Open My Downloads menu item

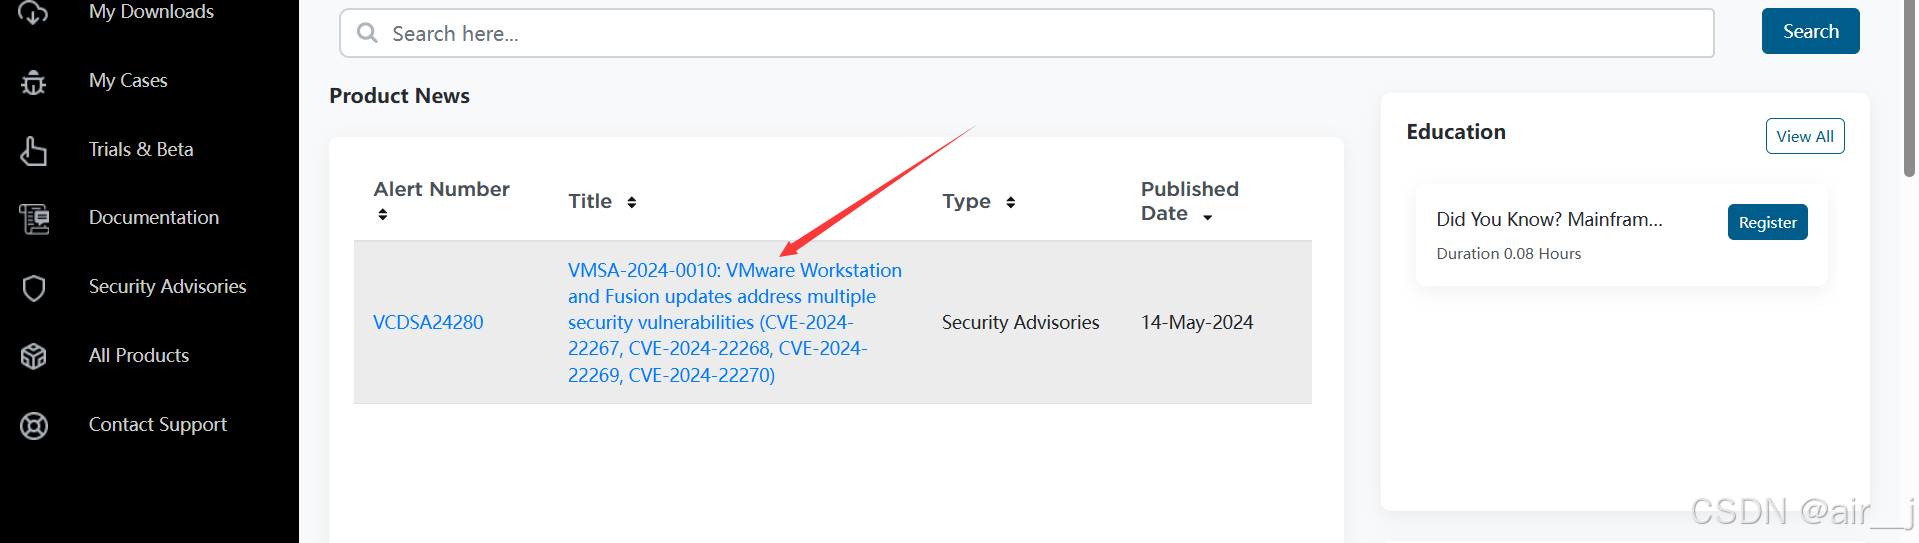coord(151,12)
